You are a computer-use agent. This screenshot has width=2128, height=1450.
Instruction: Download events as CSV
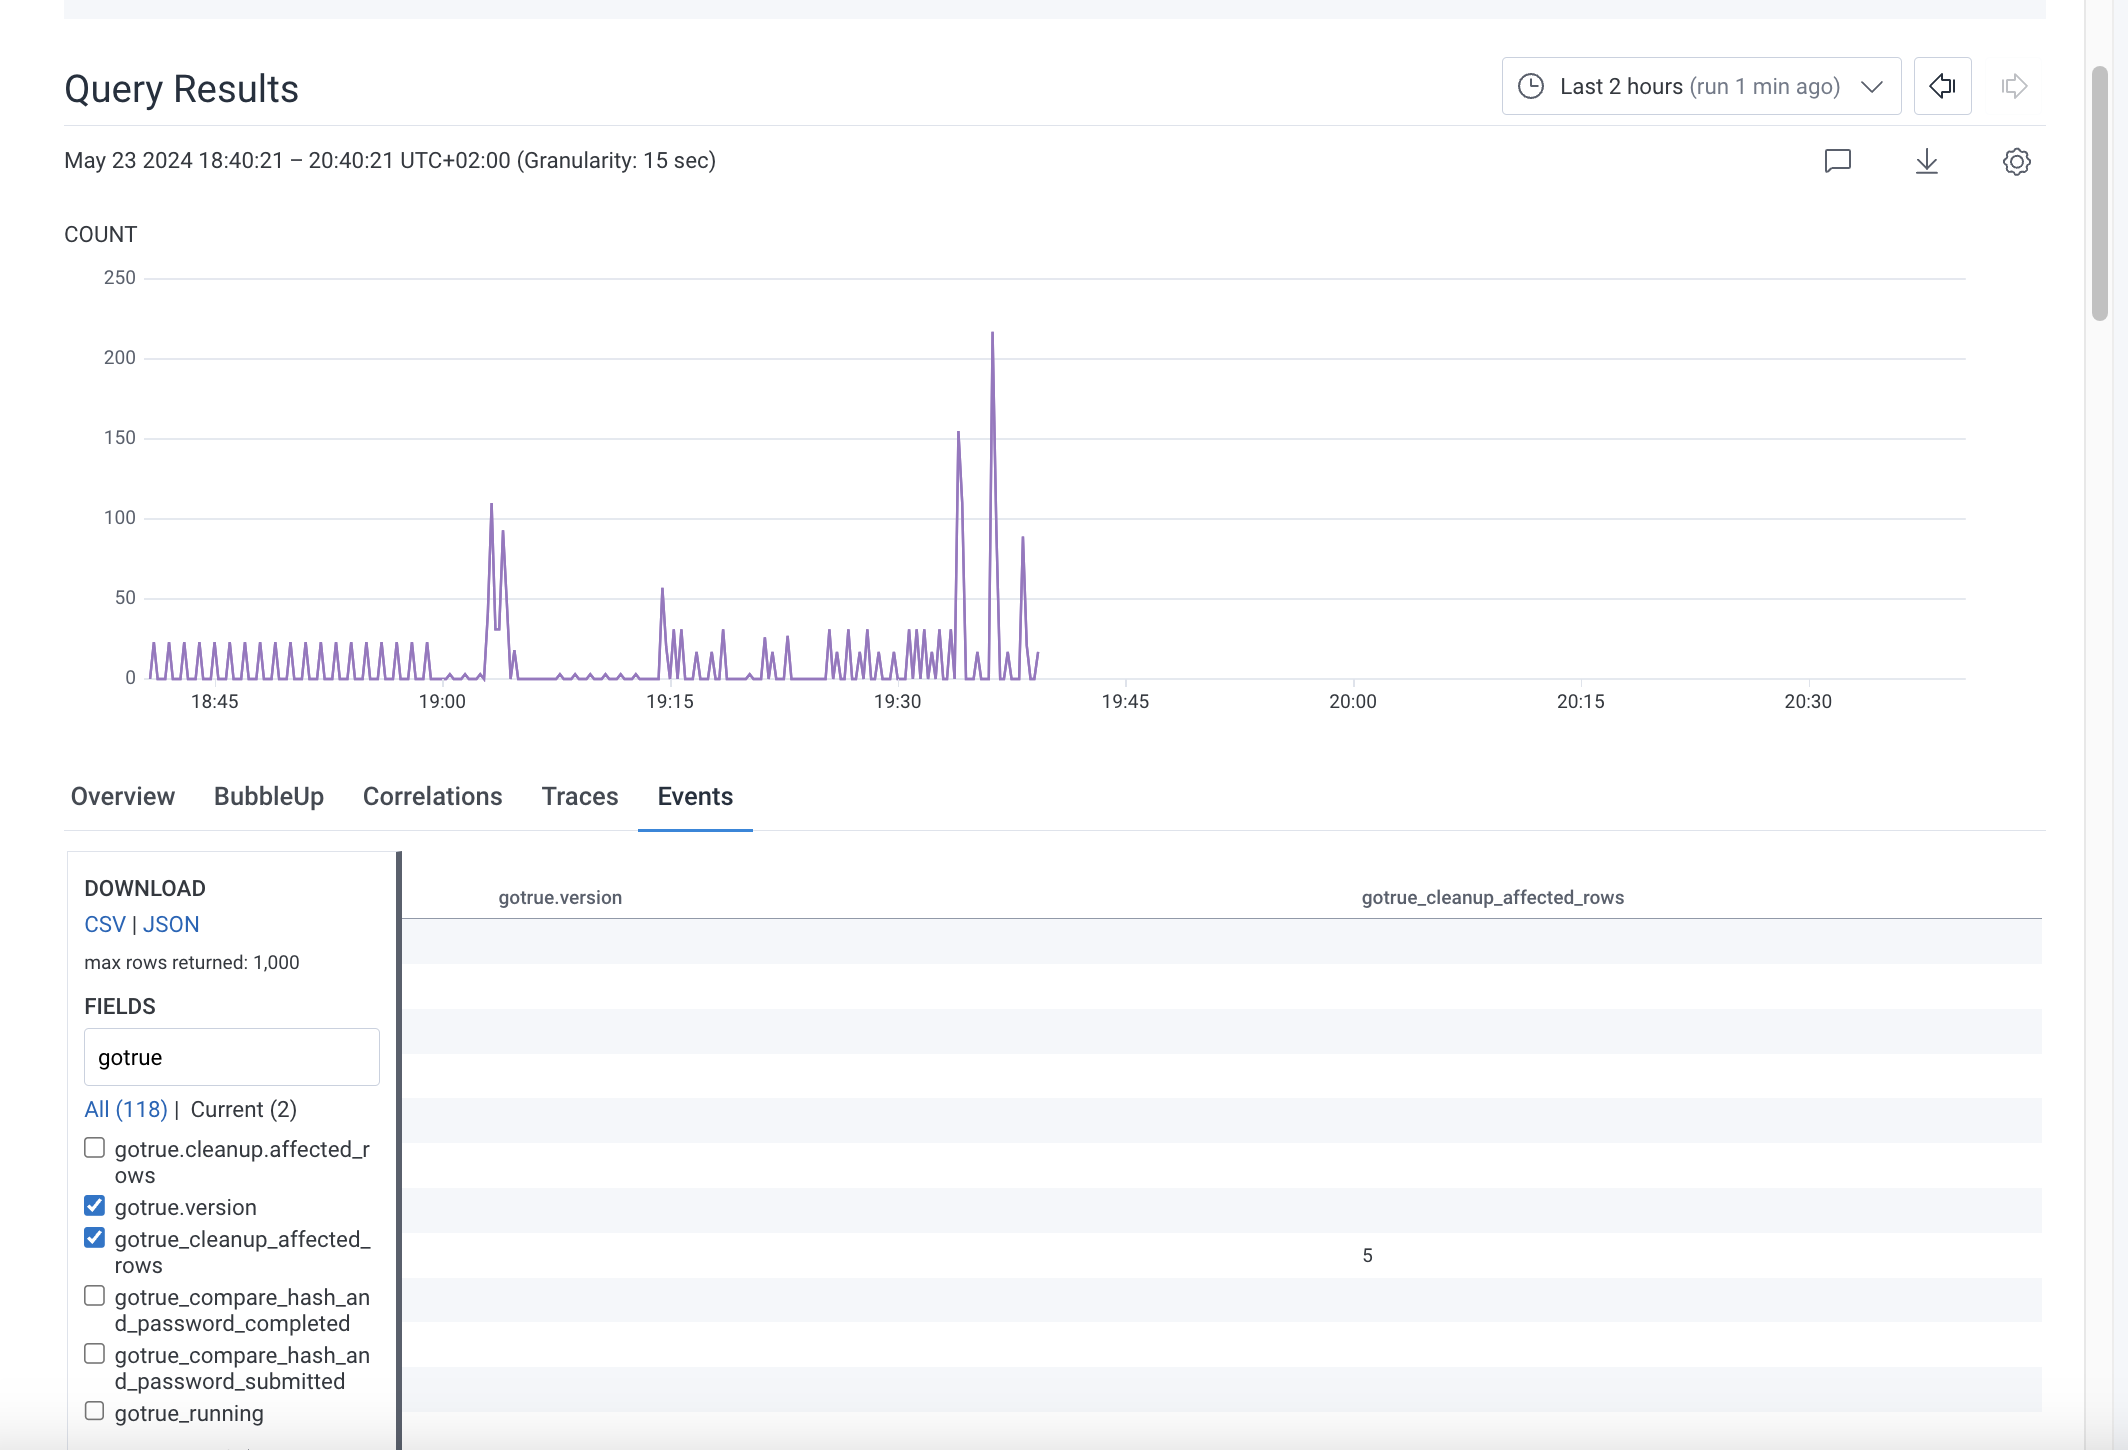105,924
